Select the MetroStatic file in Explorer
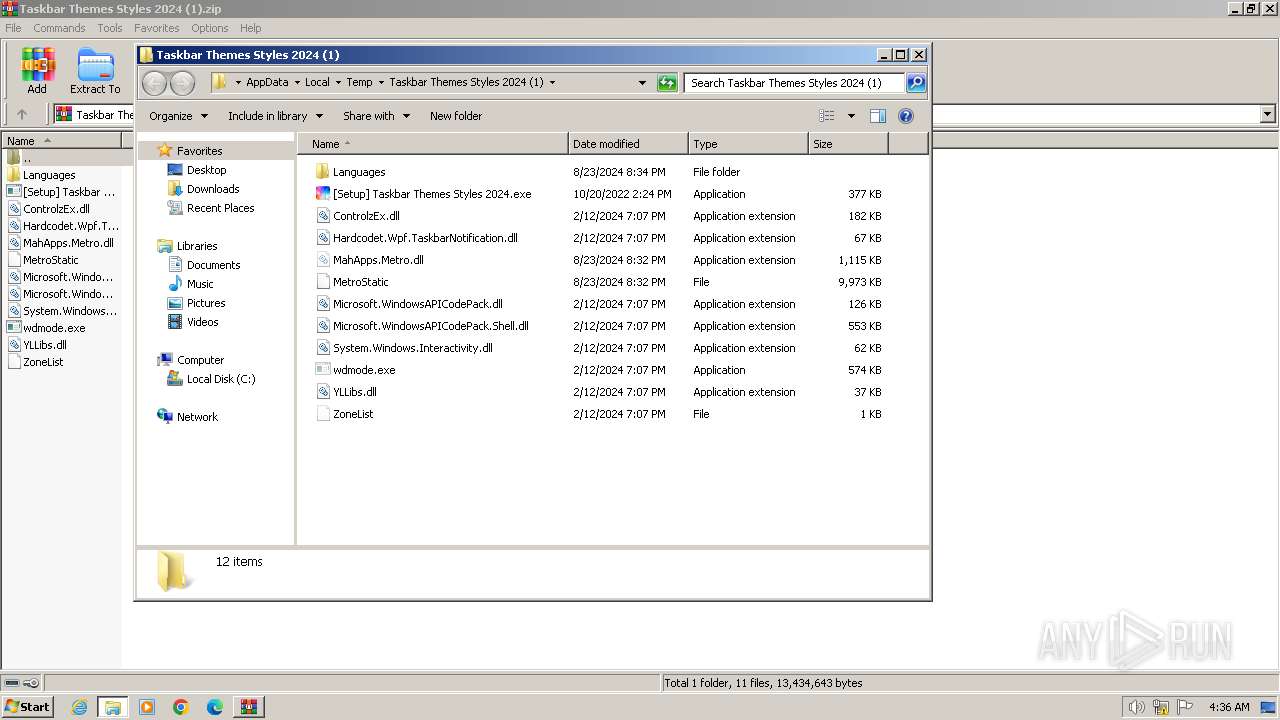This screenshot has width=1280, height=720. [361, 282]
